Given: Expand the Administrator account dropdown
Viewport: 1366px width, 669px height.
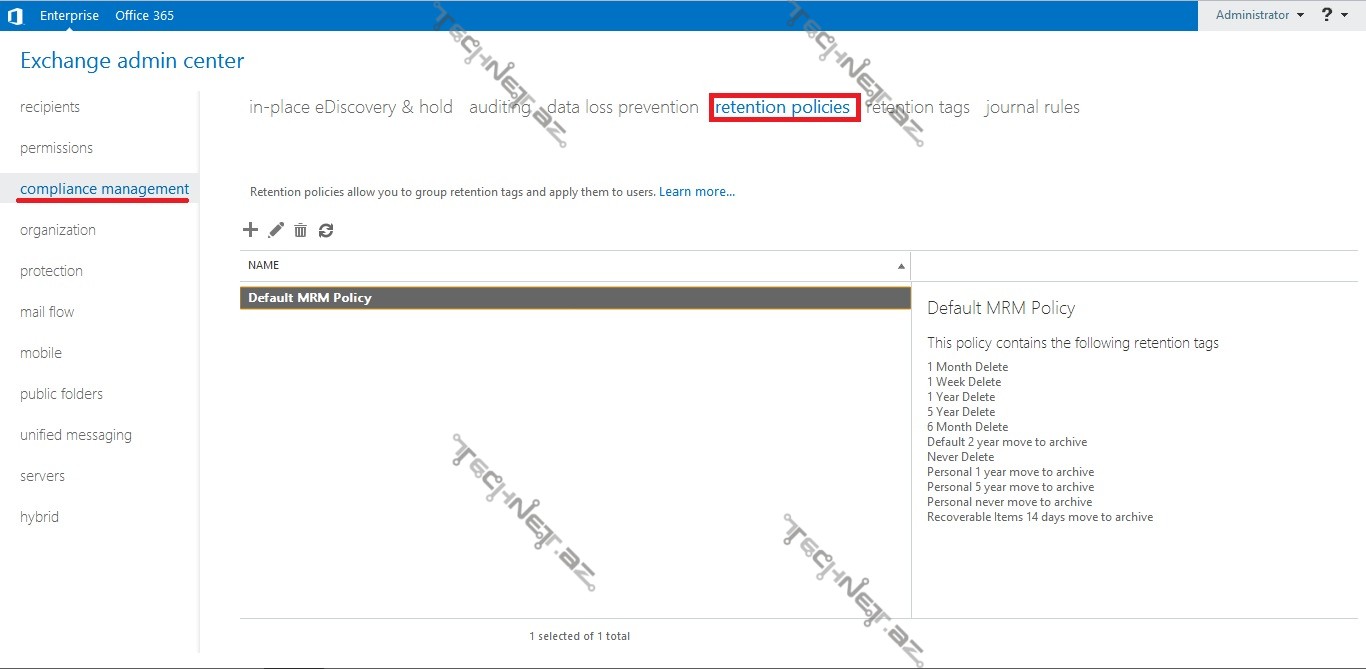Looking at the screenshot, I should click(x=1259, y=15).
